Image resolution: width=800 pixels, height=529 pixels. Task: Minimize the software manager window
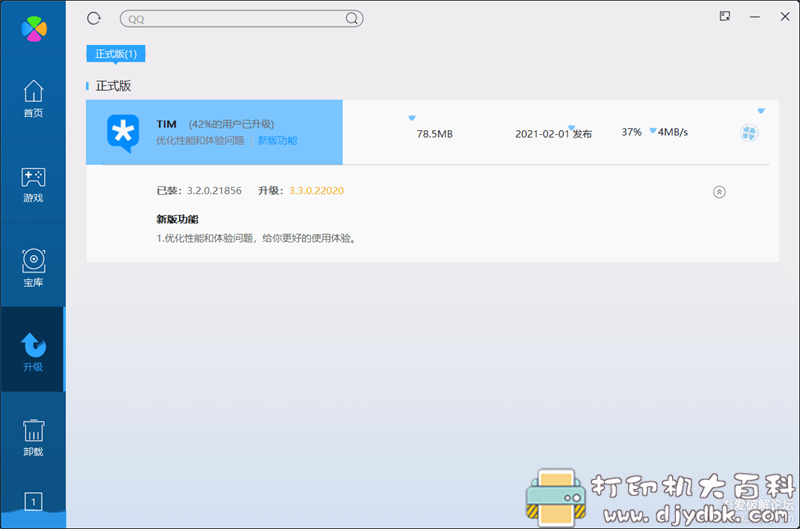click(x=755, y=17)
